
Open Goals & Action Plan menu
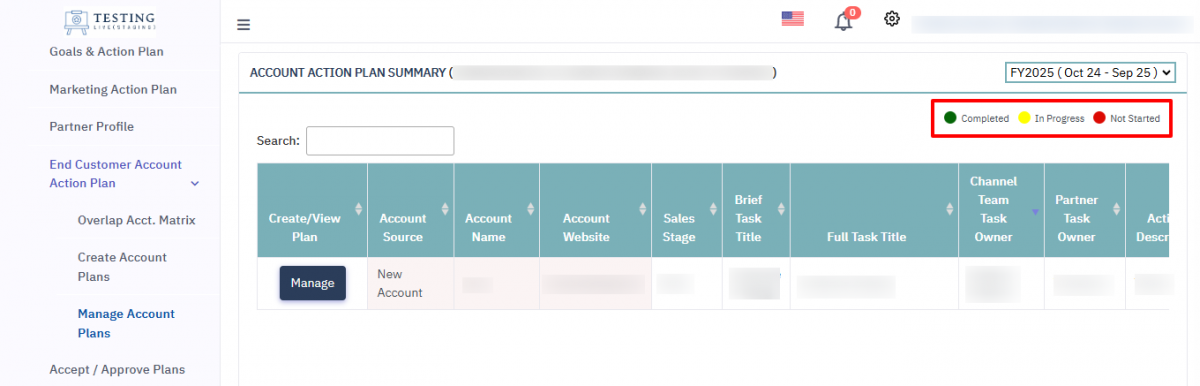click(x=107, y=51)
